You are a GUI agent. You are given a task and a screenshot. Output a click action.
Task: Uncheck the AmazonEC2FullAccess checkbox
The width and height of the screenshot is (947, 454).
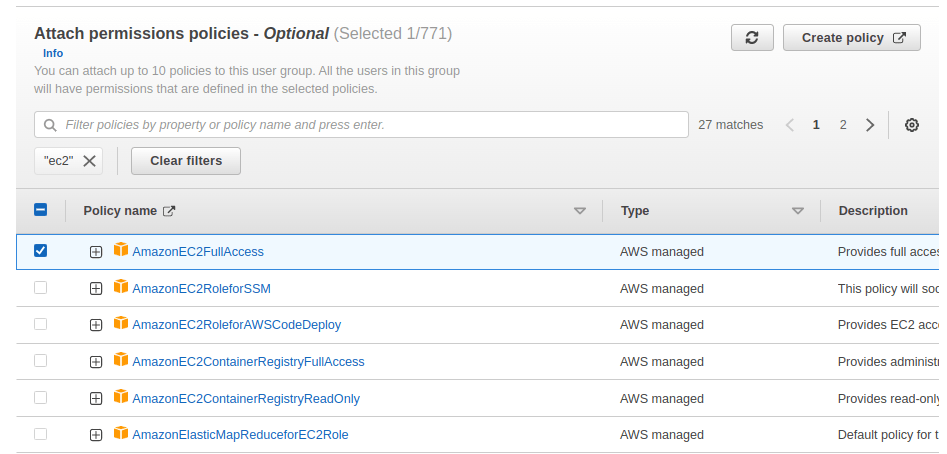(x=40, y=250)
